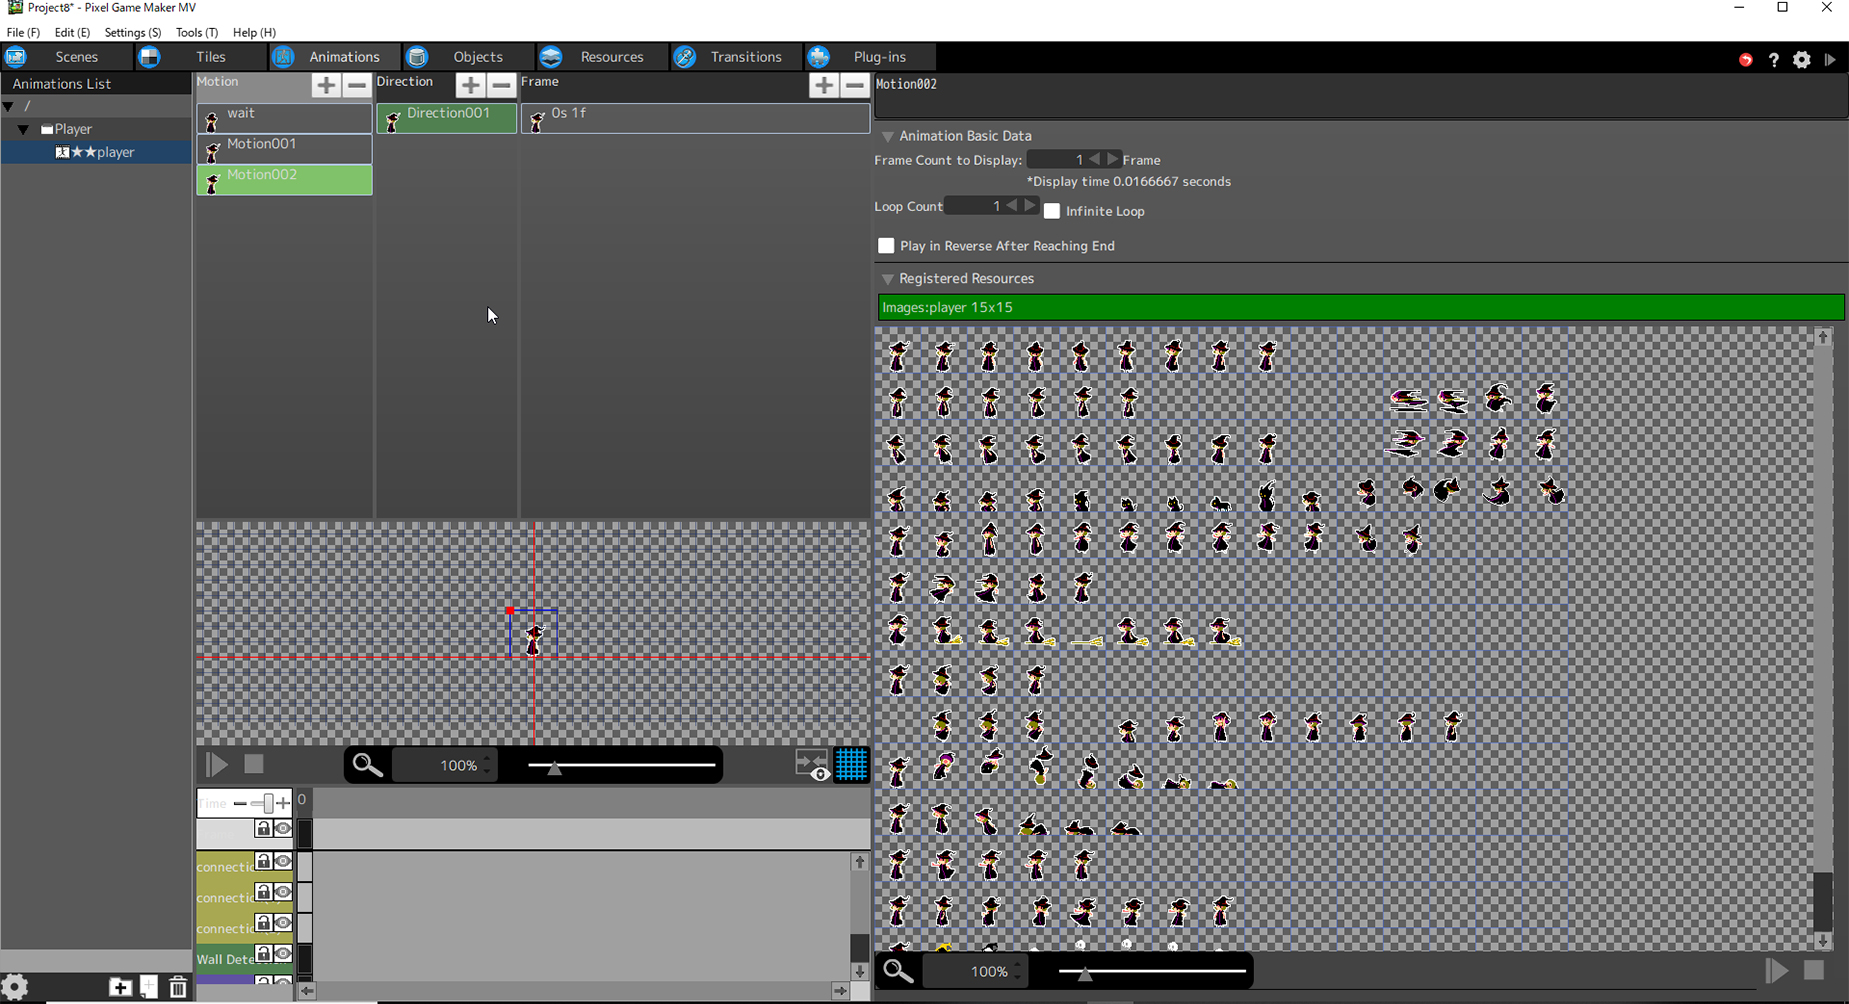
Task: Enable the Infinite Loop checkbox
Action: pos(1052,211)
